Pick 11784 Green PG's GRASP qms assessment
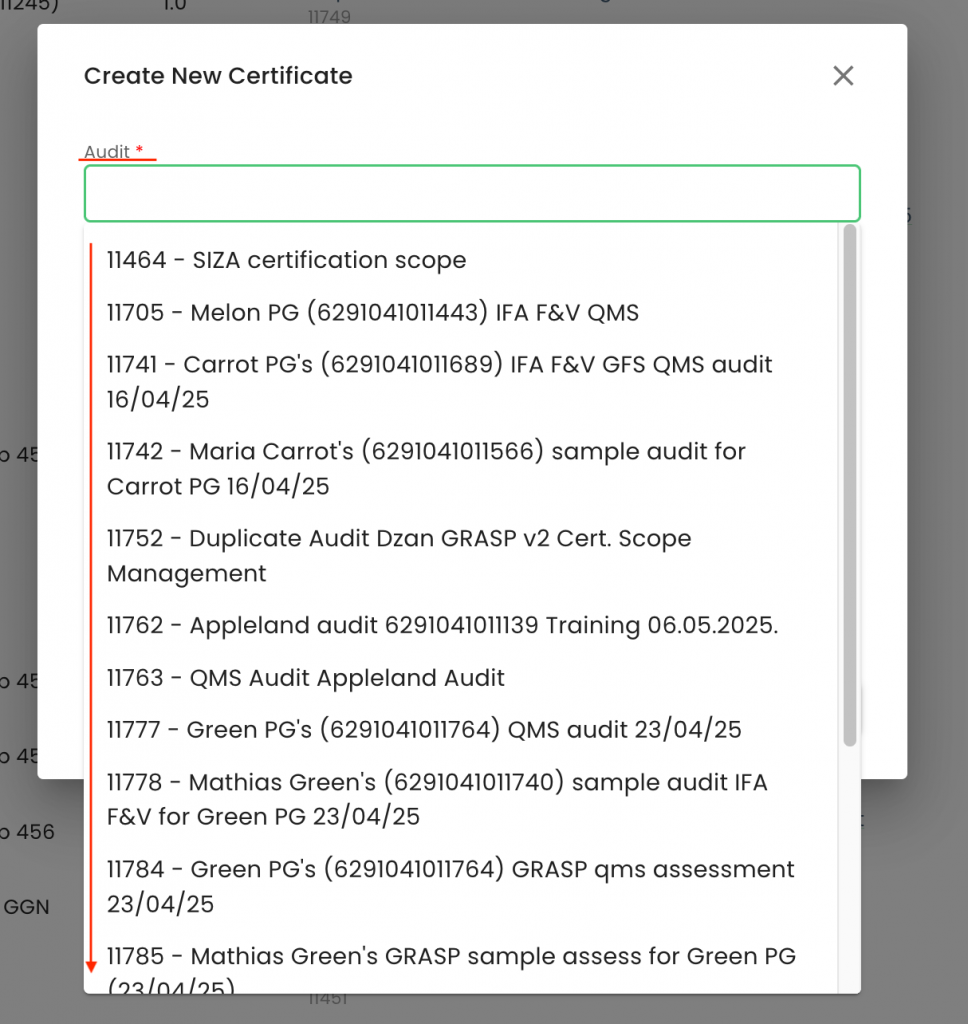The image size is (968, 1024). click(450, 886)
